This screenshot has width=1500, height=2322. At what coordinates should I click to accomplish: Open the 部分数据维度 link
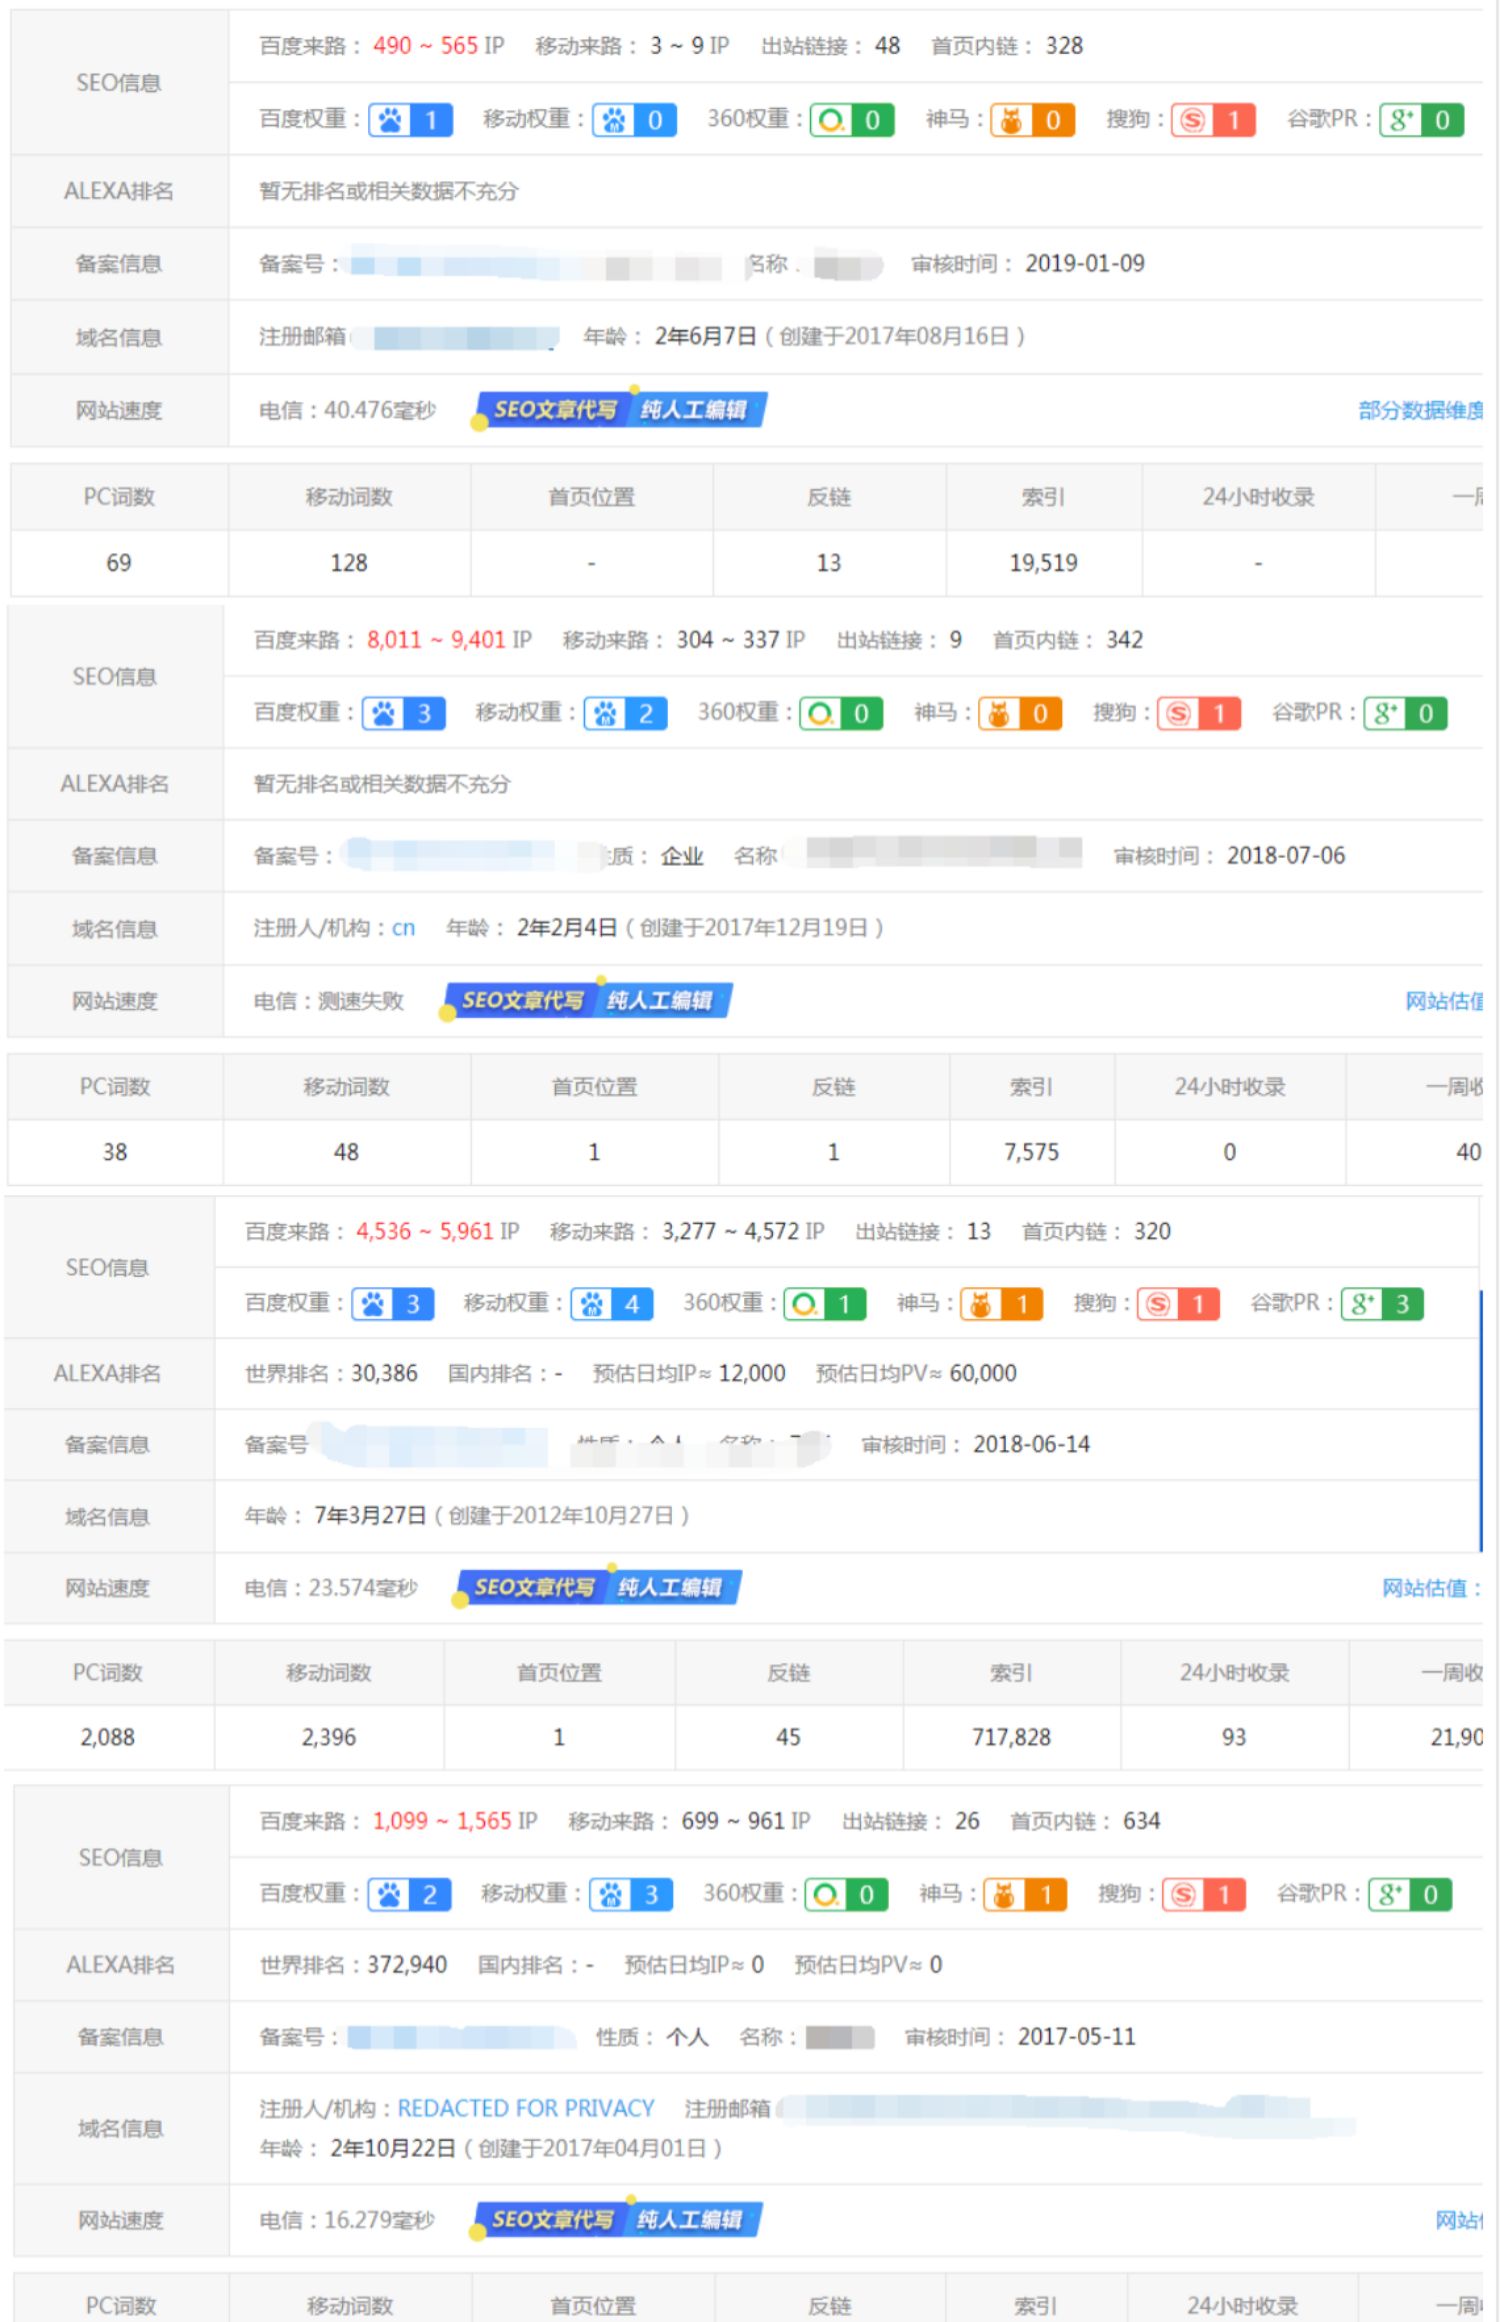coord(1420,410)
